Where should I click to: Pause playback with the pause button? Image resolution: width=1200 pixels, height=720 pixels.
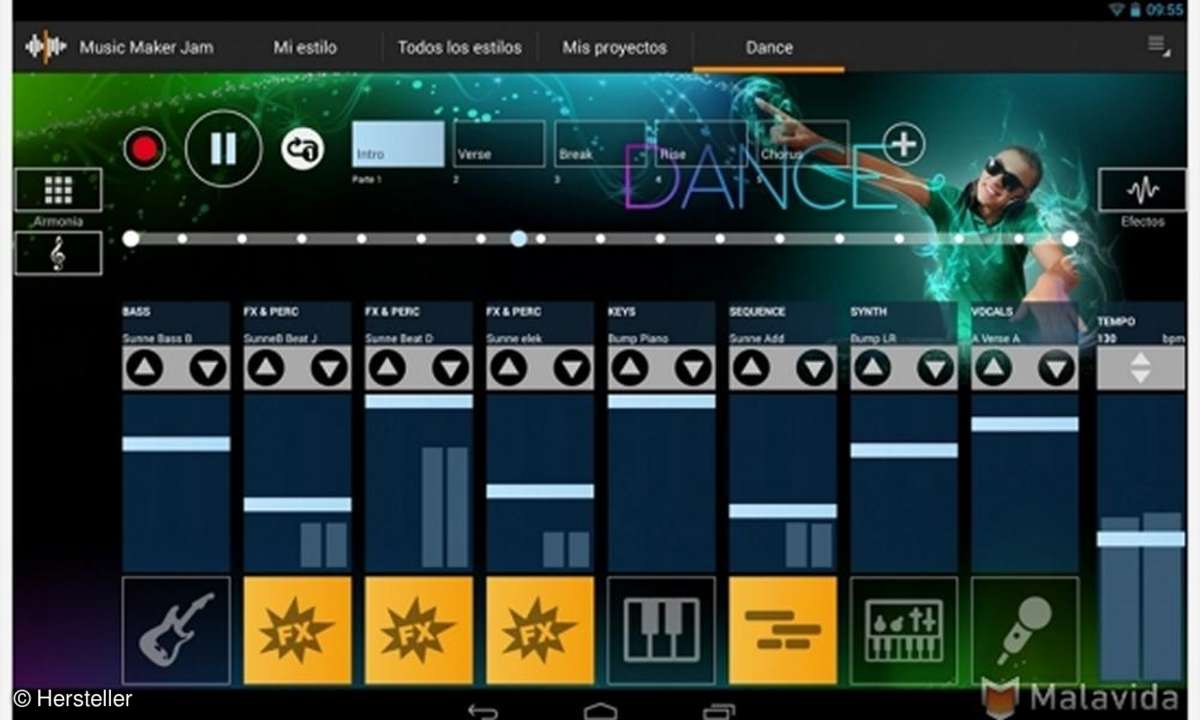224,149
